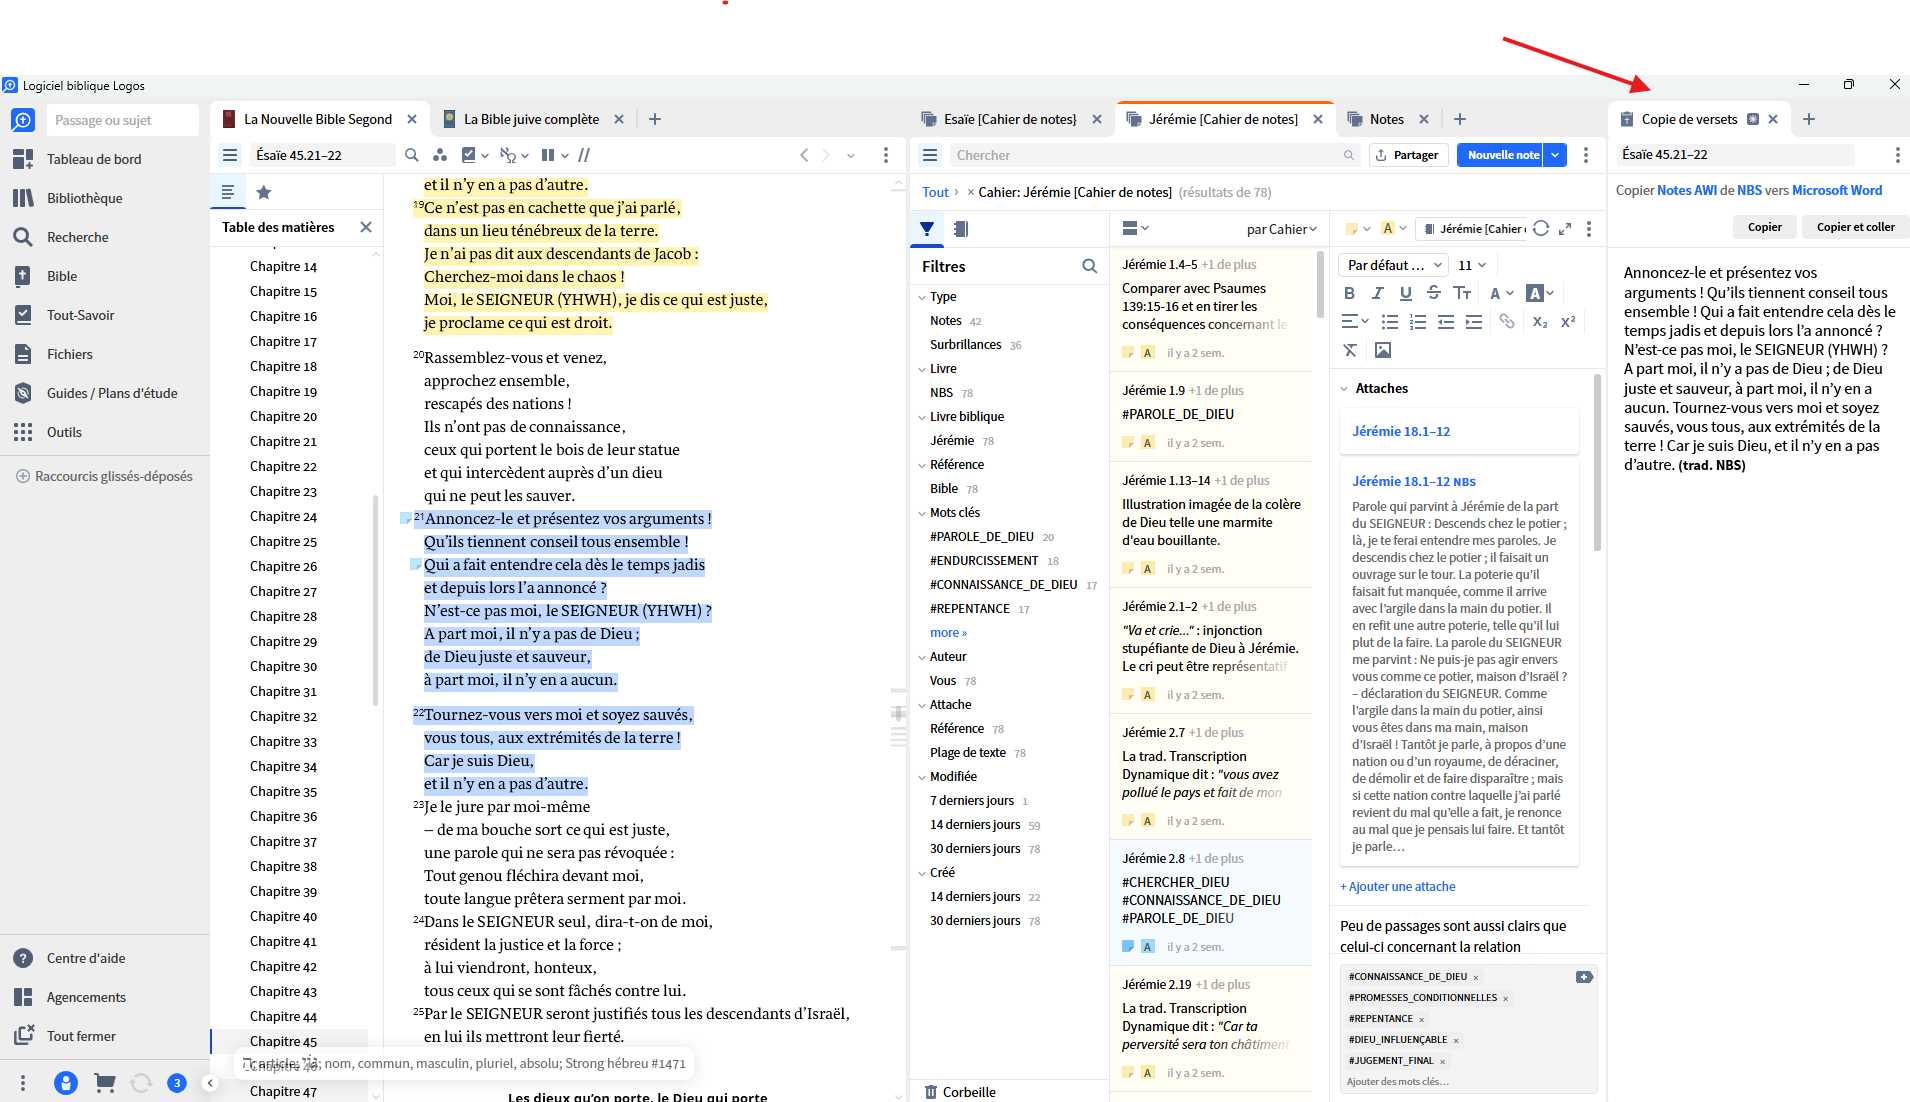Collapse the Modifiée filter group
The image size is (1910, 1102).
coord(922,777)
